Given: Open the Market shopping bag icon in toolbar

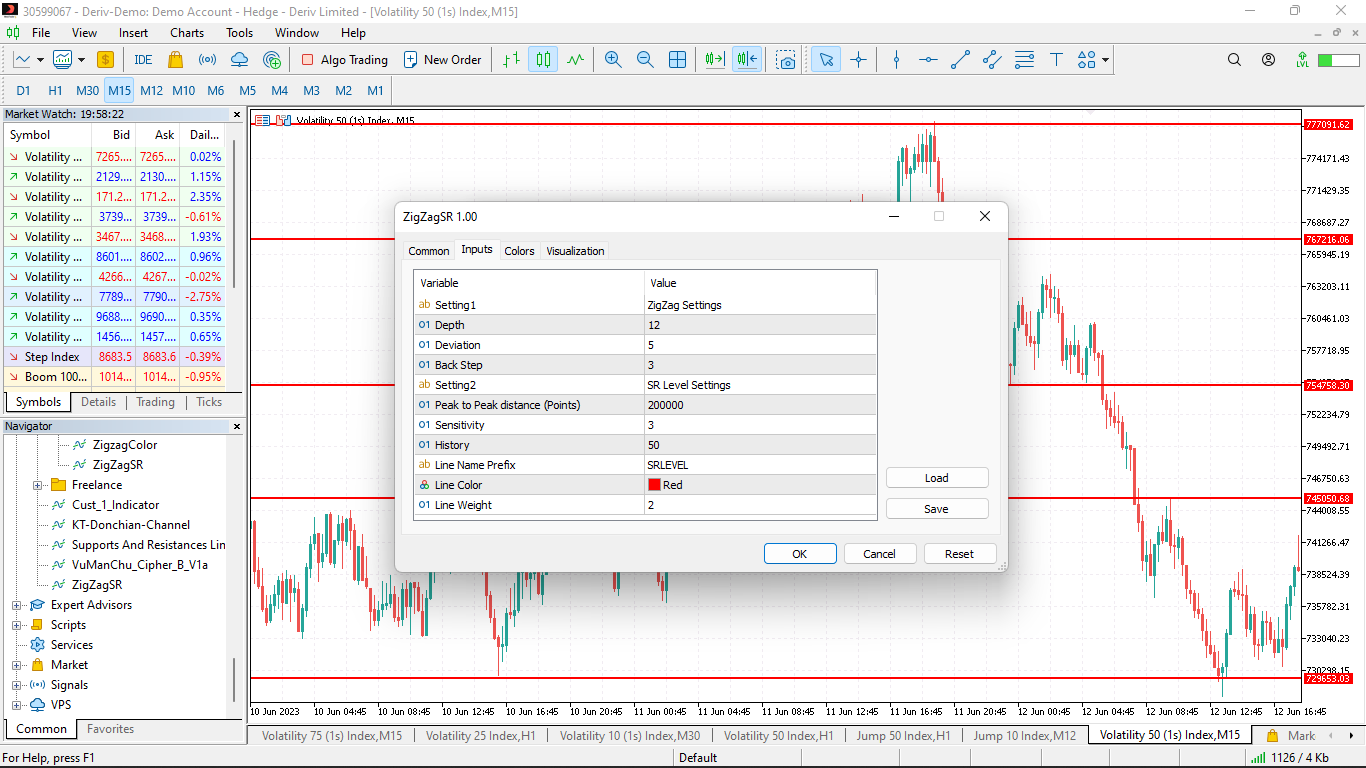Looking at the screenshot, I should [x=175, y=60].
